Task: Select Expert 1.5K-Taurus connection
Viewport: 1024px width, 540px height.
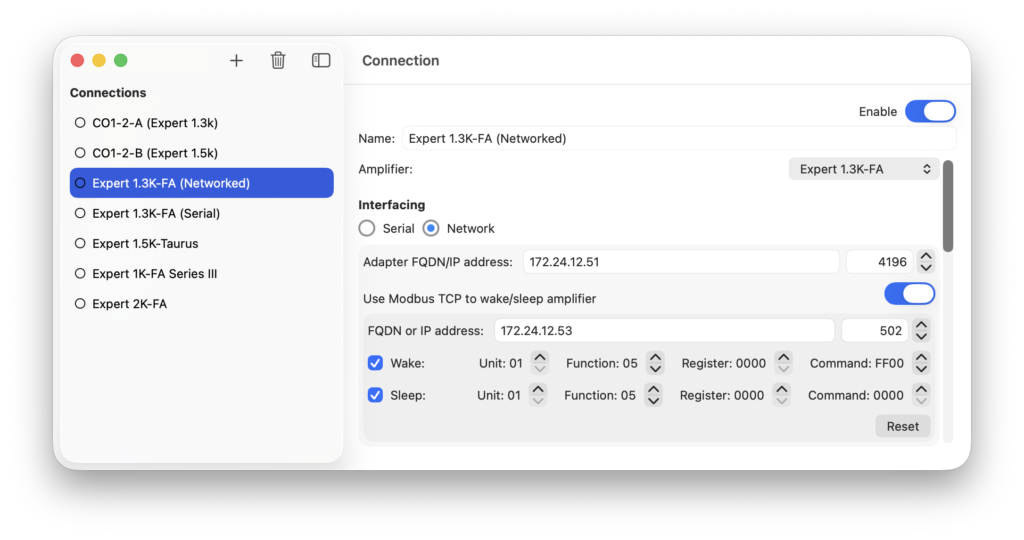Action: (202, 243)
